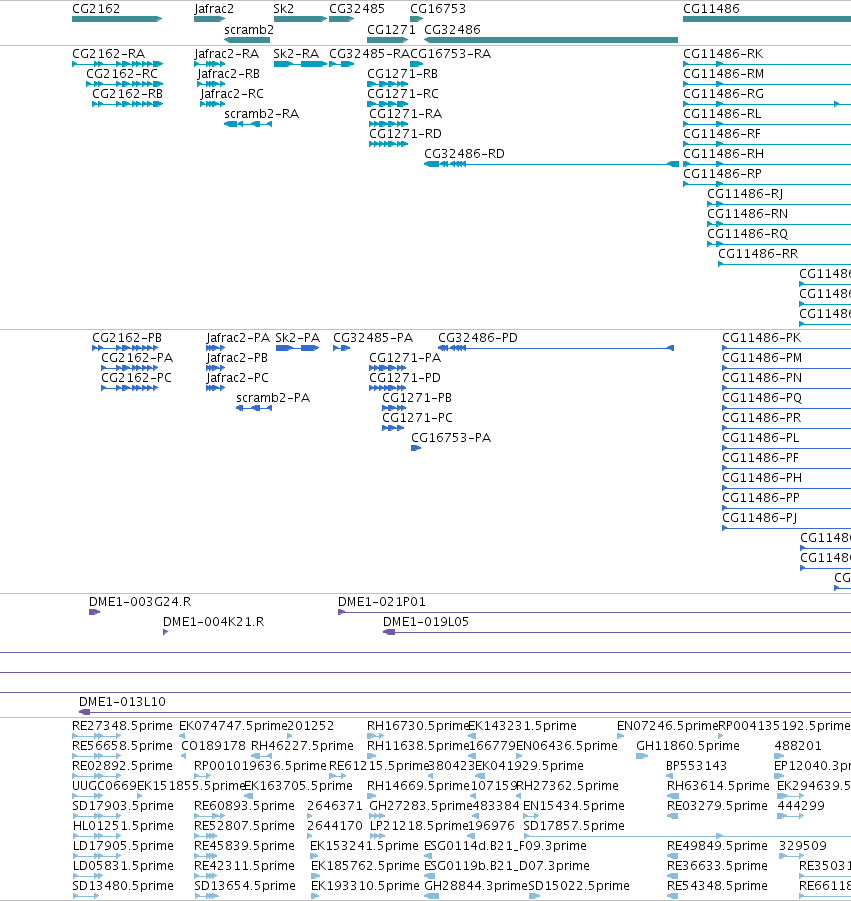Click the scramb2 gene label

pos(249,29)
